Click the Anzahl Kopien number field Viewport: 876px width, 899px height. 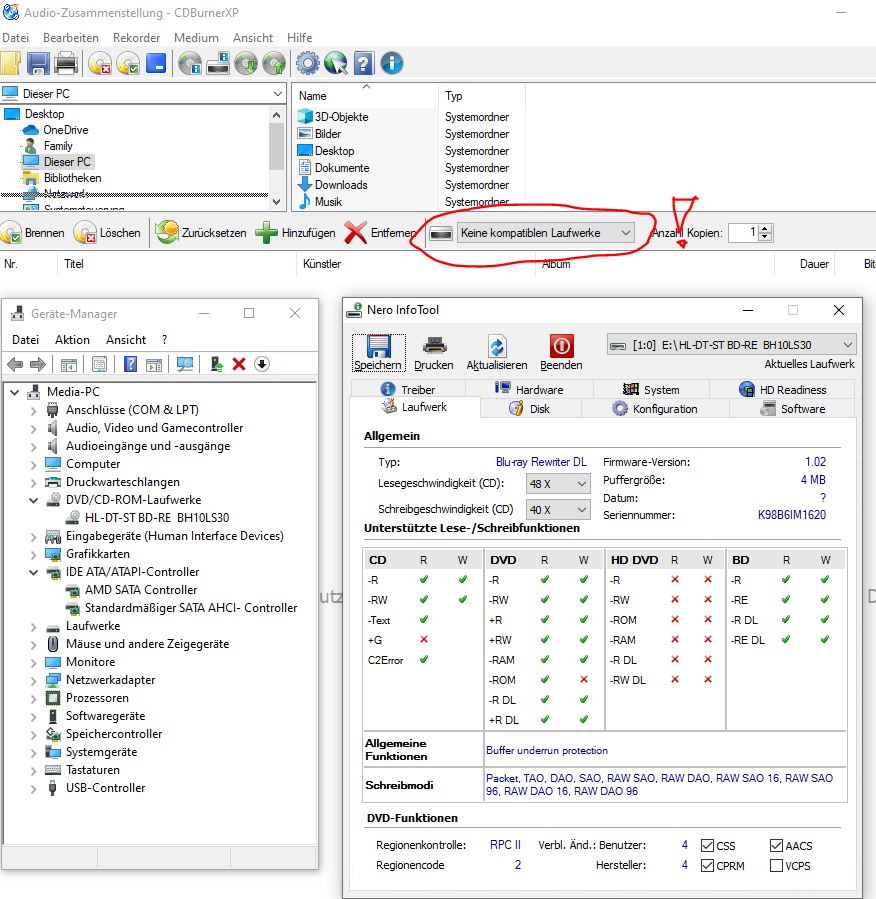(744, 233)
